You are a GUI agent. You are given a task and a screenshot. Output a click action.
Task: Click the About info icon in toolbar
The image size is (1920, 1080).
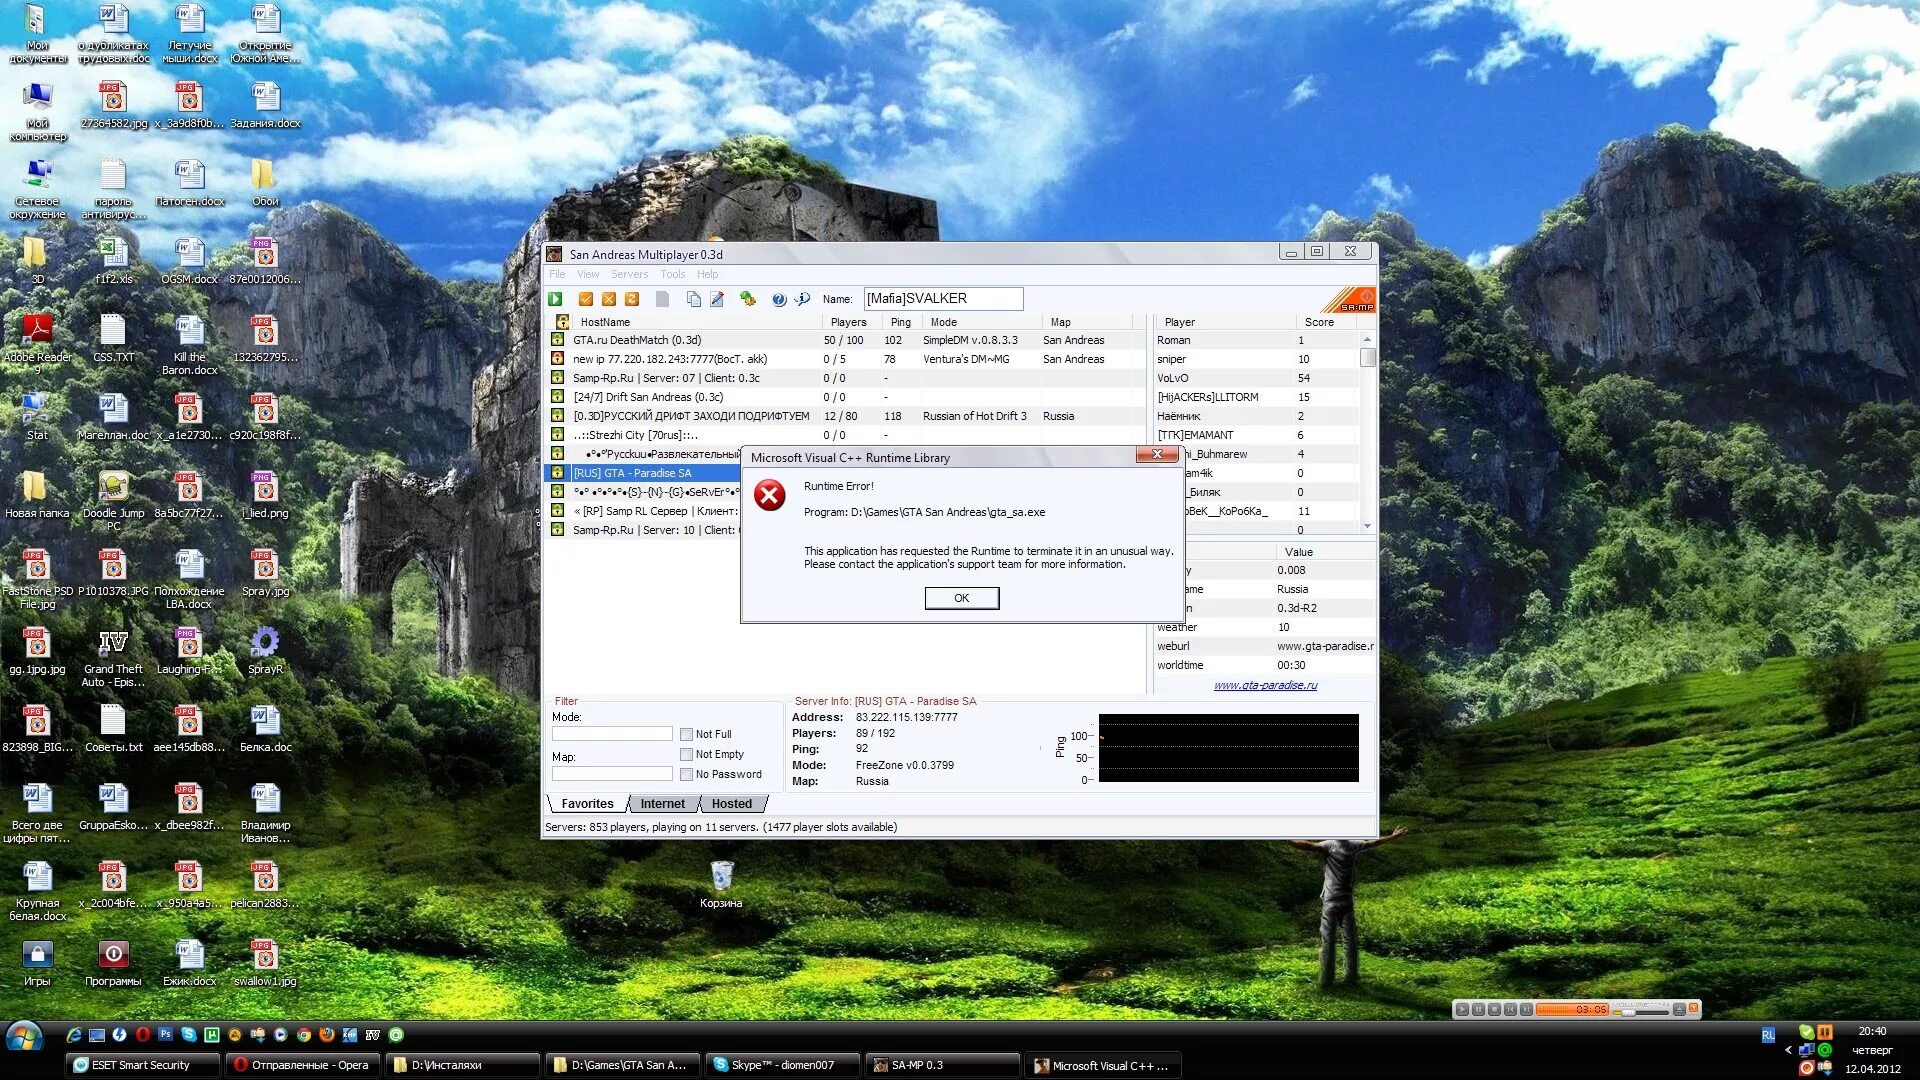(x=802, y=299)
